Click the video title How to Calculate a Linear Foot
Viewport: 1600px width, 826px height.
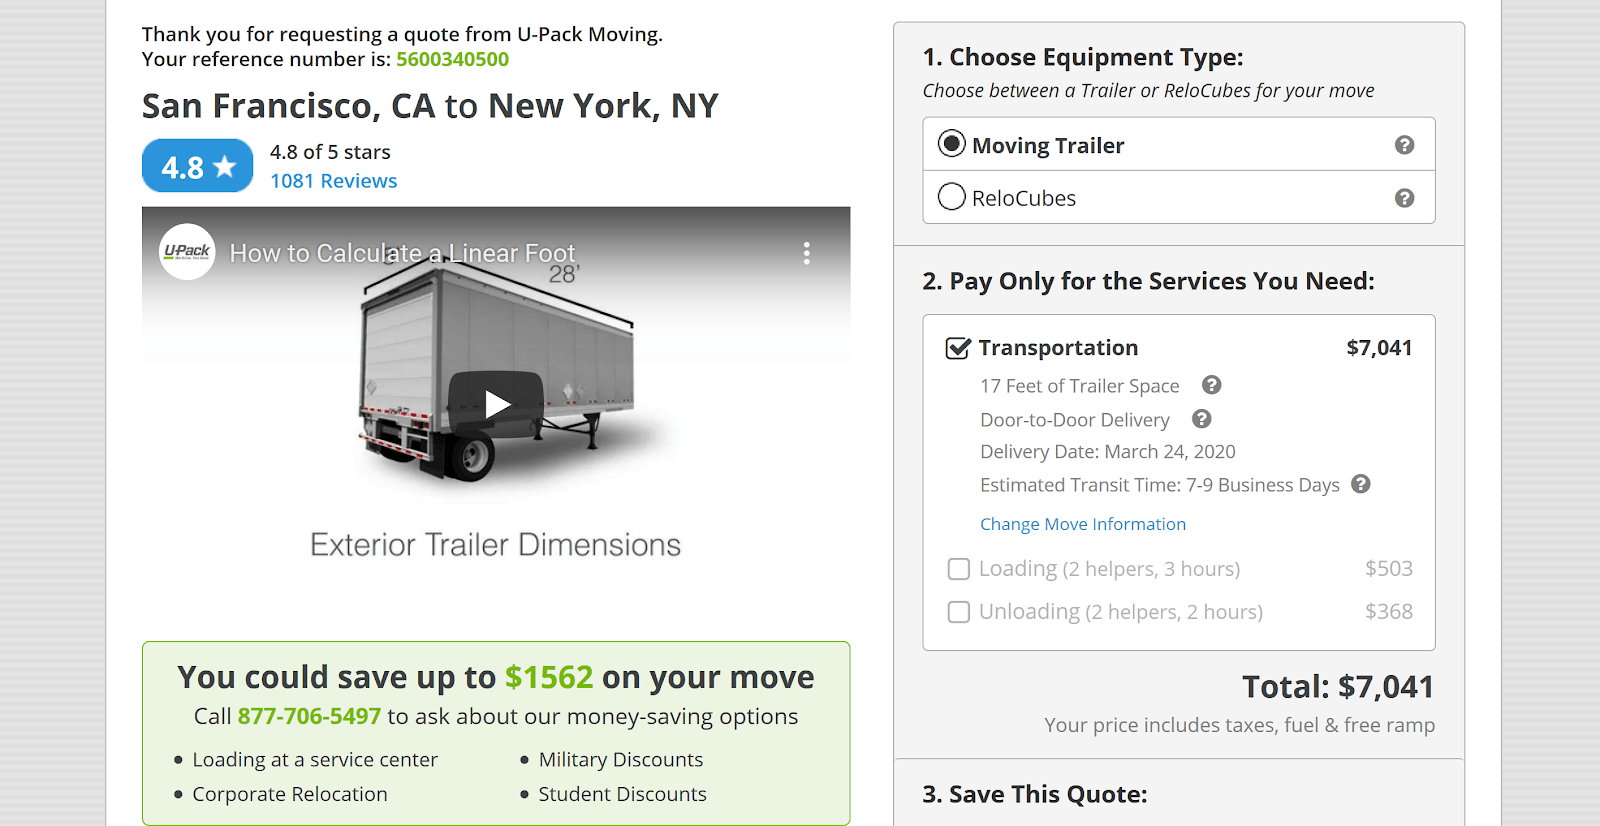[402, 253]
